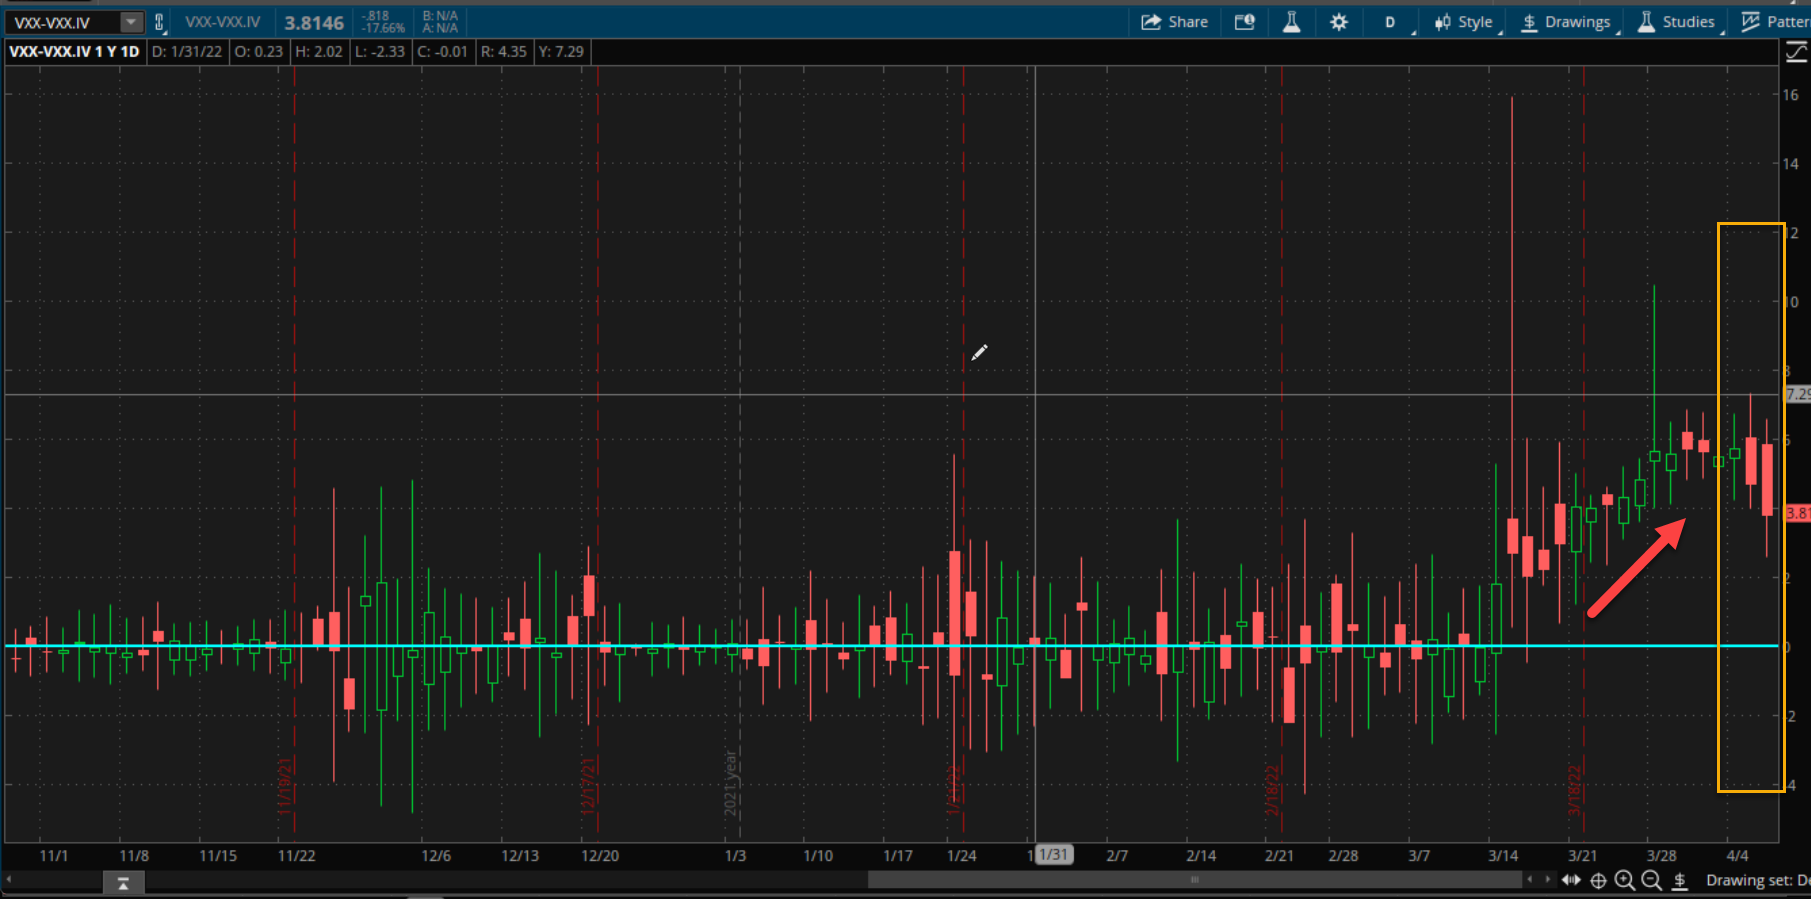Click the scrollbar right arrow button
This screenshot has height=899, width=1811.
[x=1548, y=880]
